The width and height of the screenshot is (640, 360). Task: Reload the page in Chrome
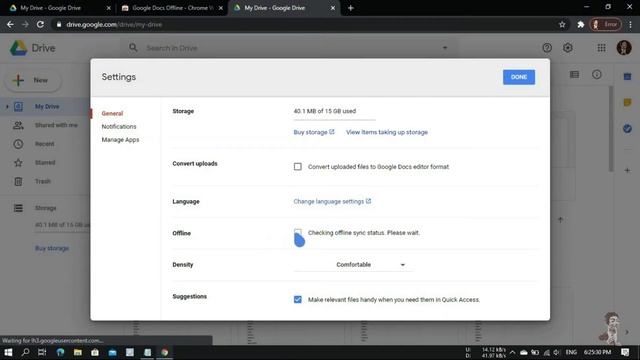click(x=40, y=24)
